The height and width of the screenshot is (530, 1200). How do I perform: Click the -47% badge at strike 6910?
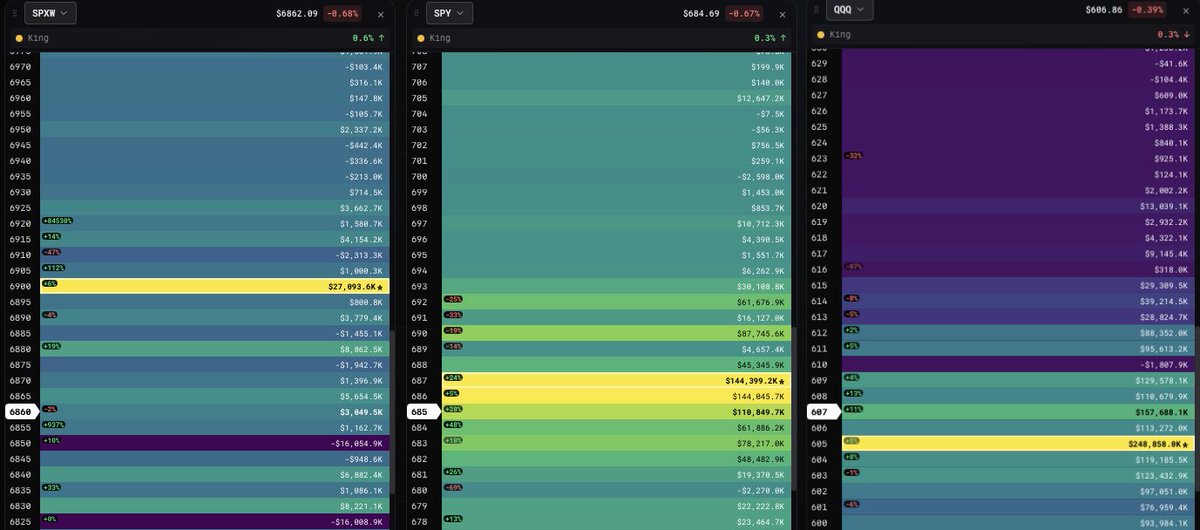pyautogui.click(x=51, y=252)
